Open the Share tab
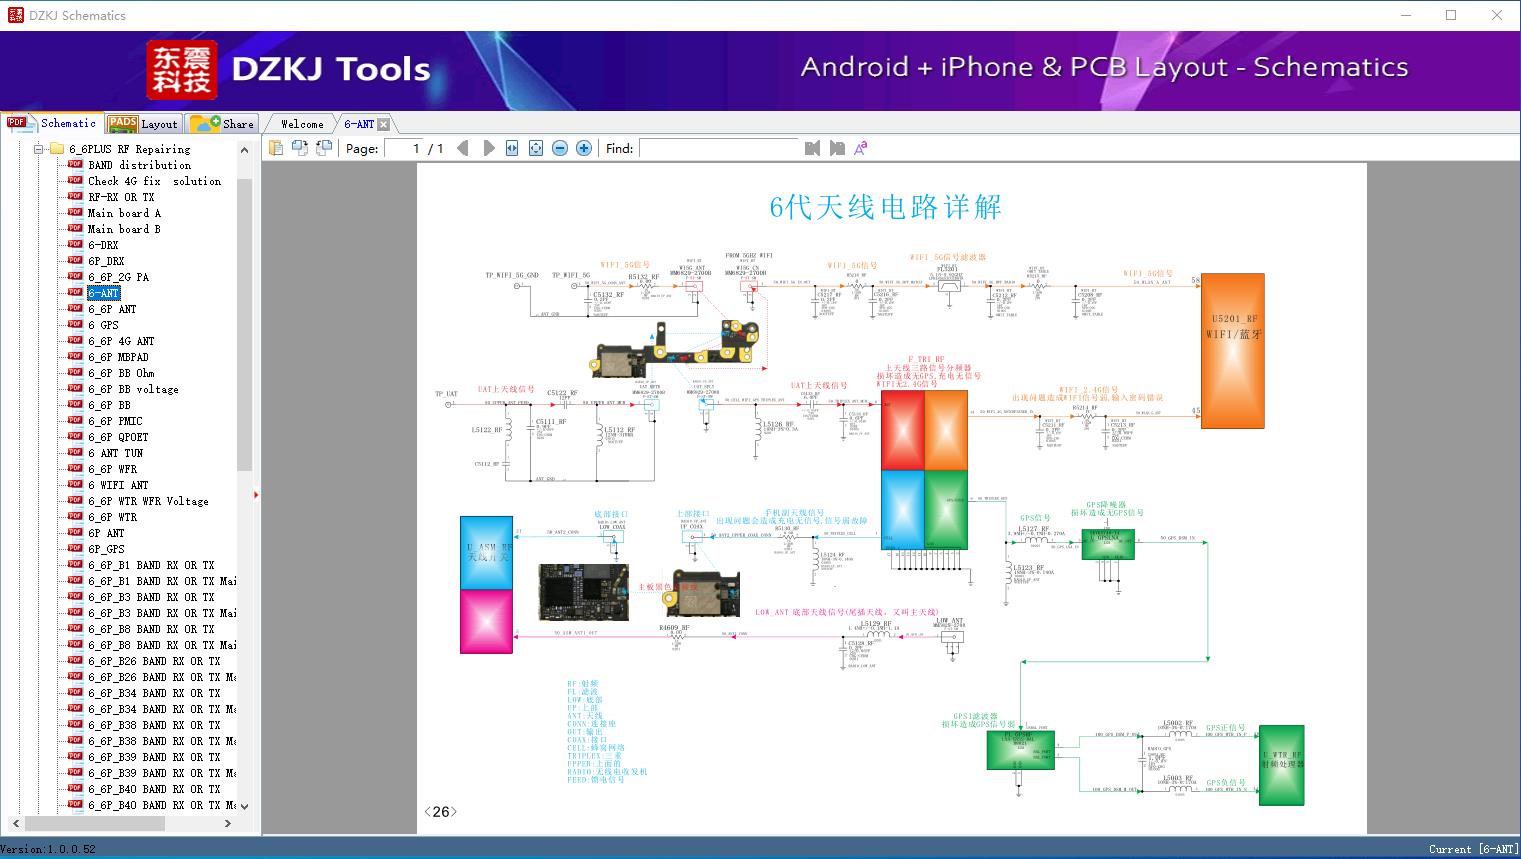 (222, 123)
